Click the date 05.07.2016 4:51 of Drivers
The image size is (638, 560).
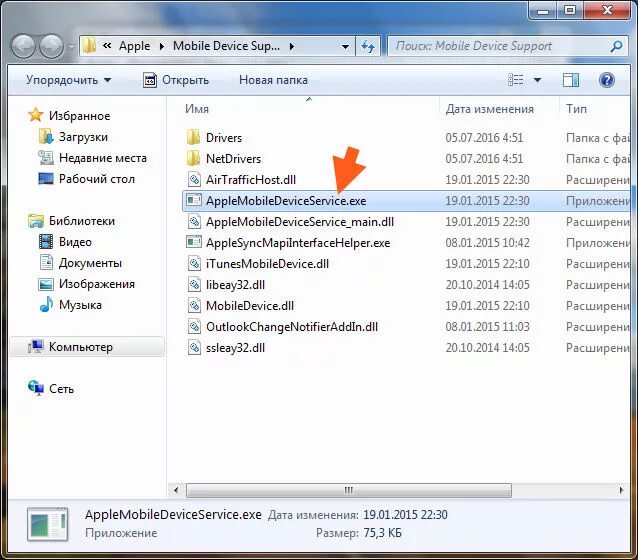(484, 138)
